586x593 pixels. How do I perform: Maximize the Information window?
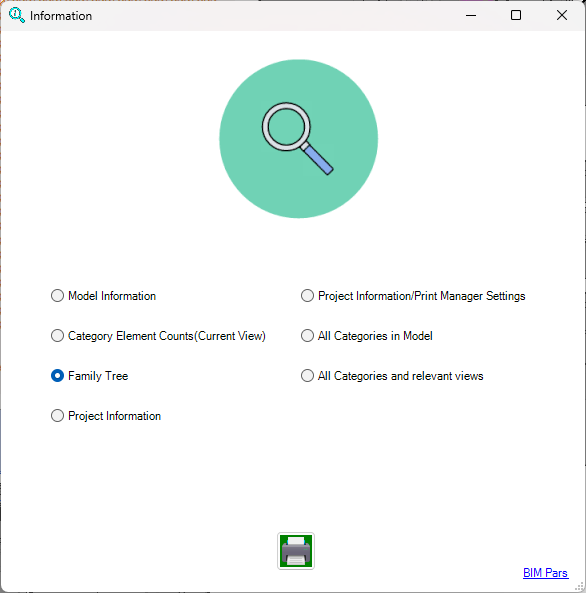click(516, 16)
